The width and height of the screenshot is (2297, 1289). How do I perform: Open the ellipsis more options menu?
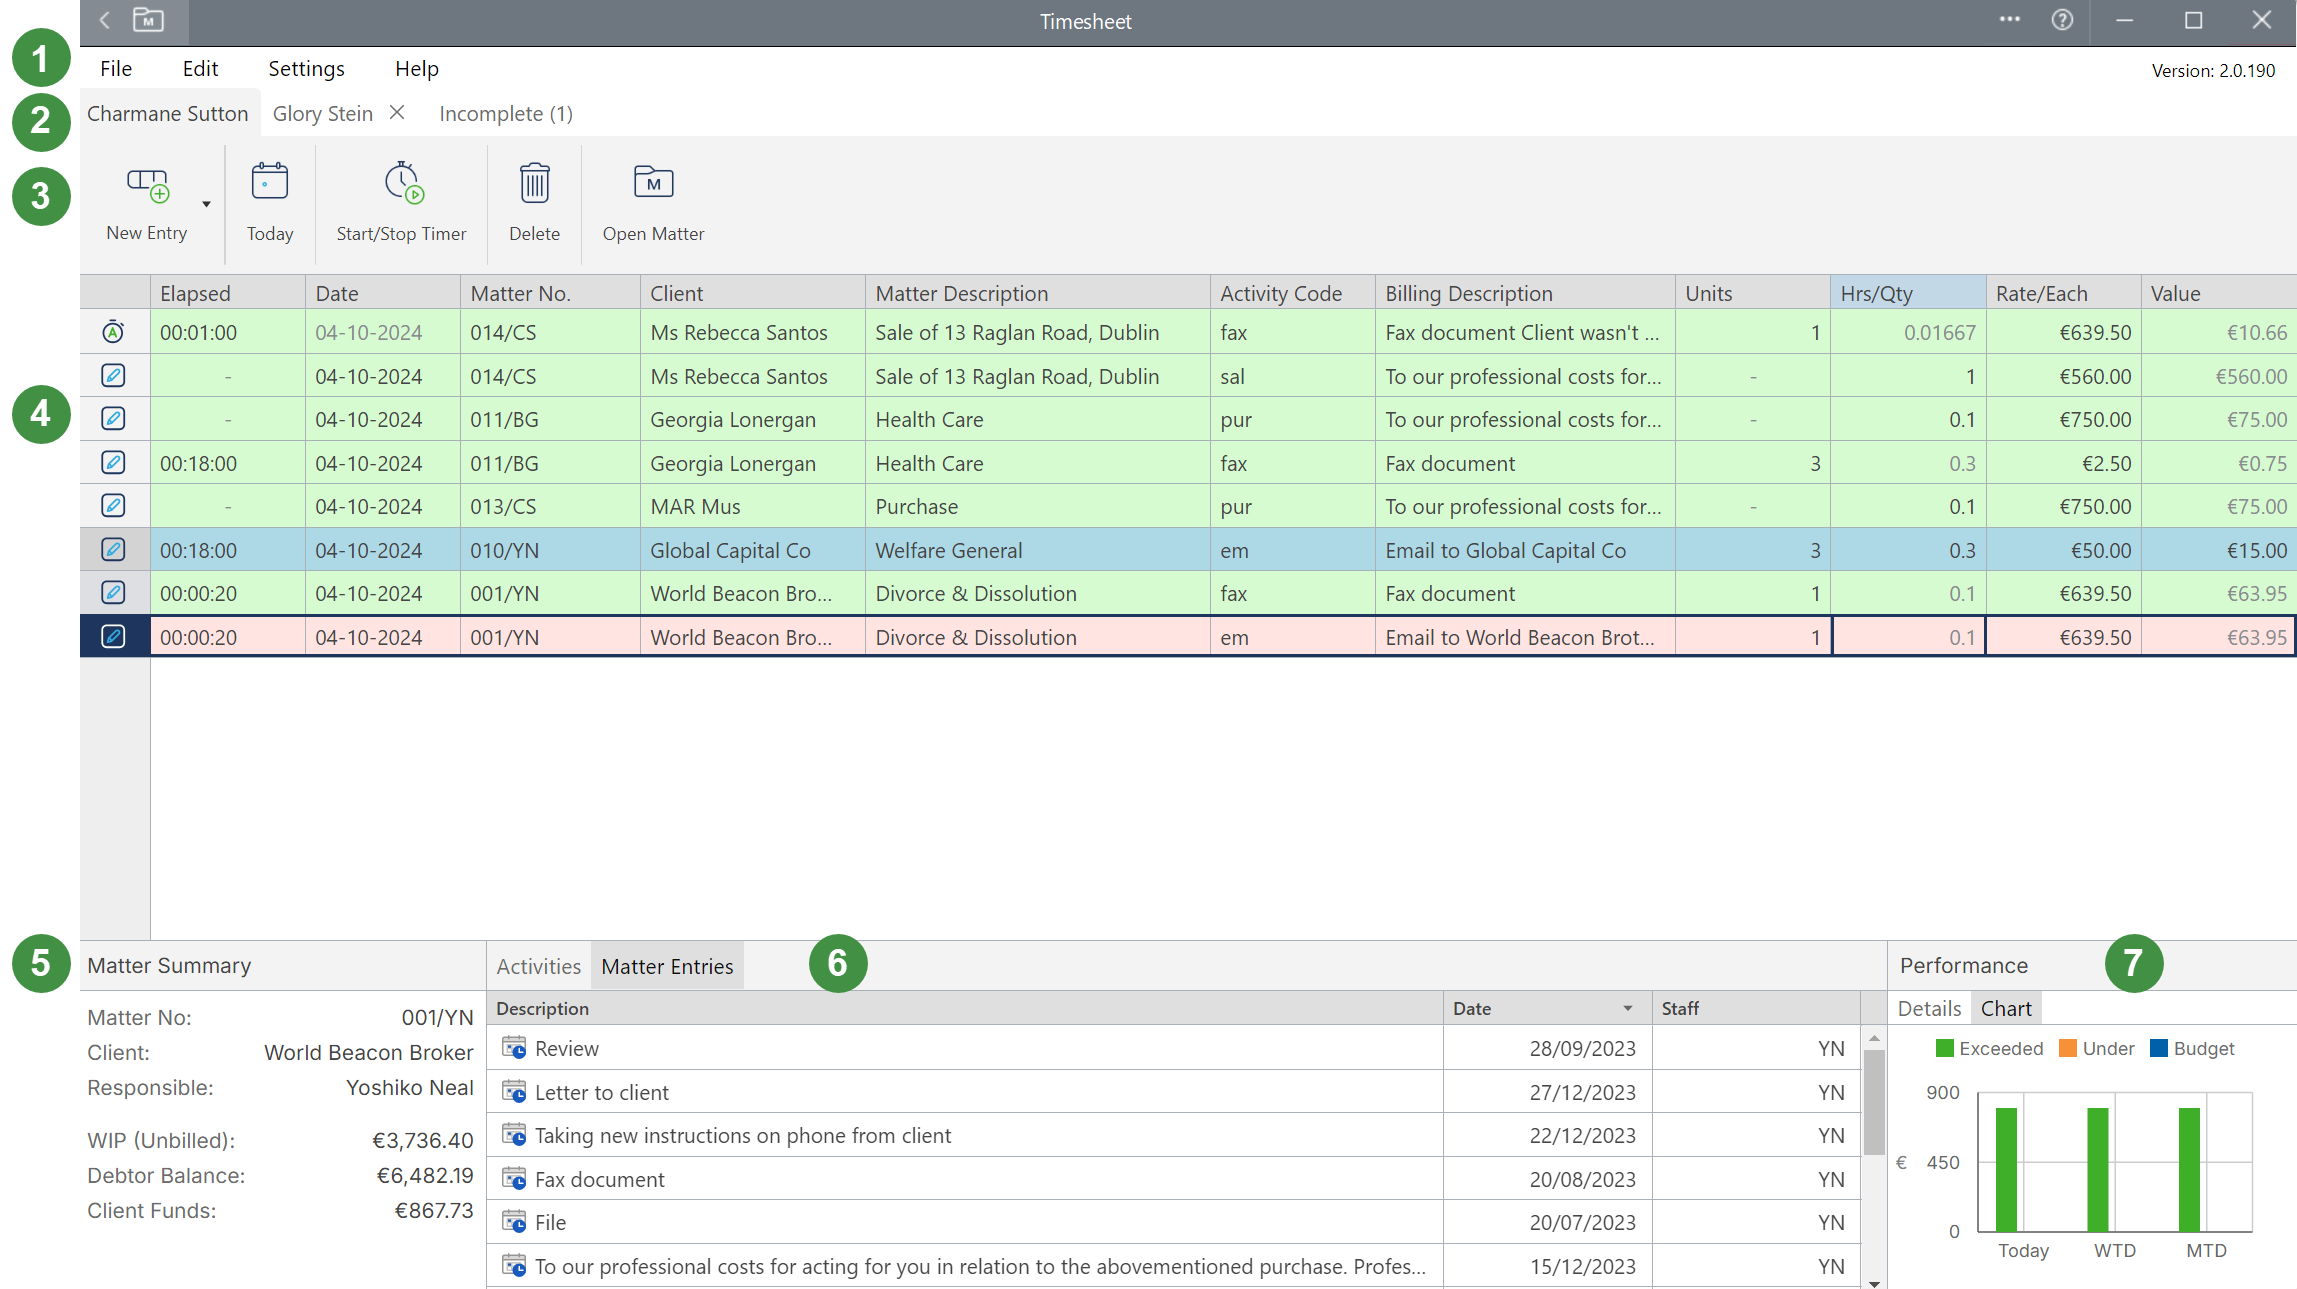coord(2008,21)
